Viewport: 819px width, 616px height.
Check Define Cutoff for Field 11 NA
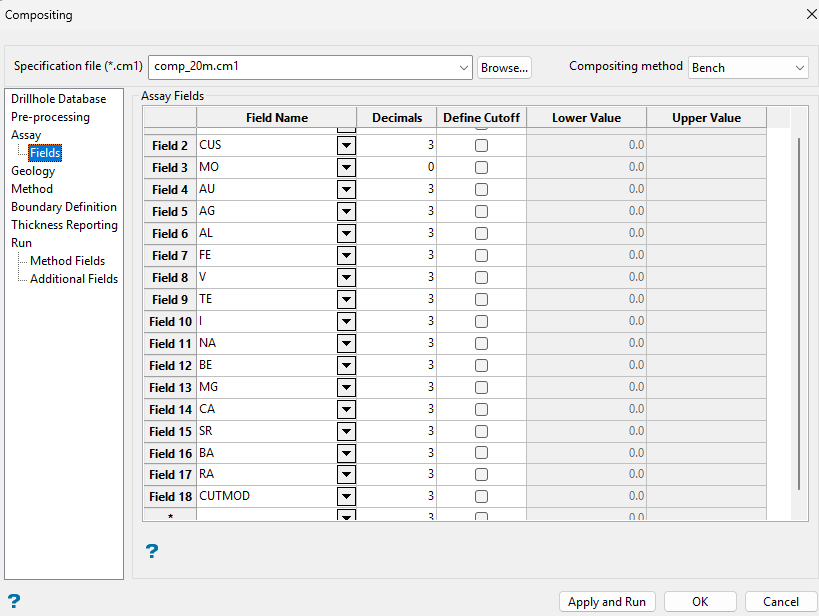point(481,343)
